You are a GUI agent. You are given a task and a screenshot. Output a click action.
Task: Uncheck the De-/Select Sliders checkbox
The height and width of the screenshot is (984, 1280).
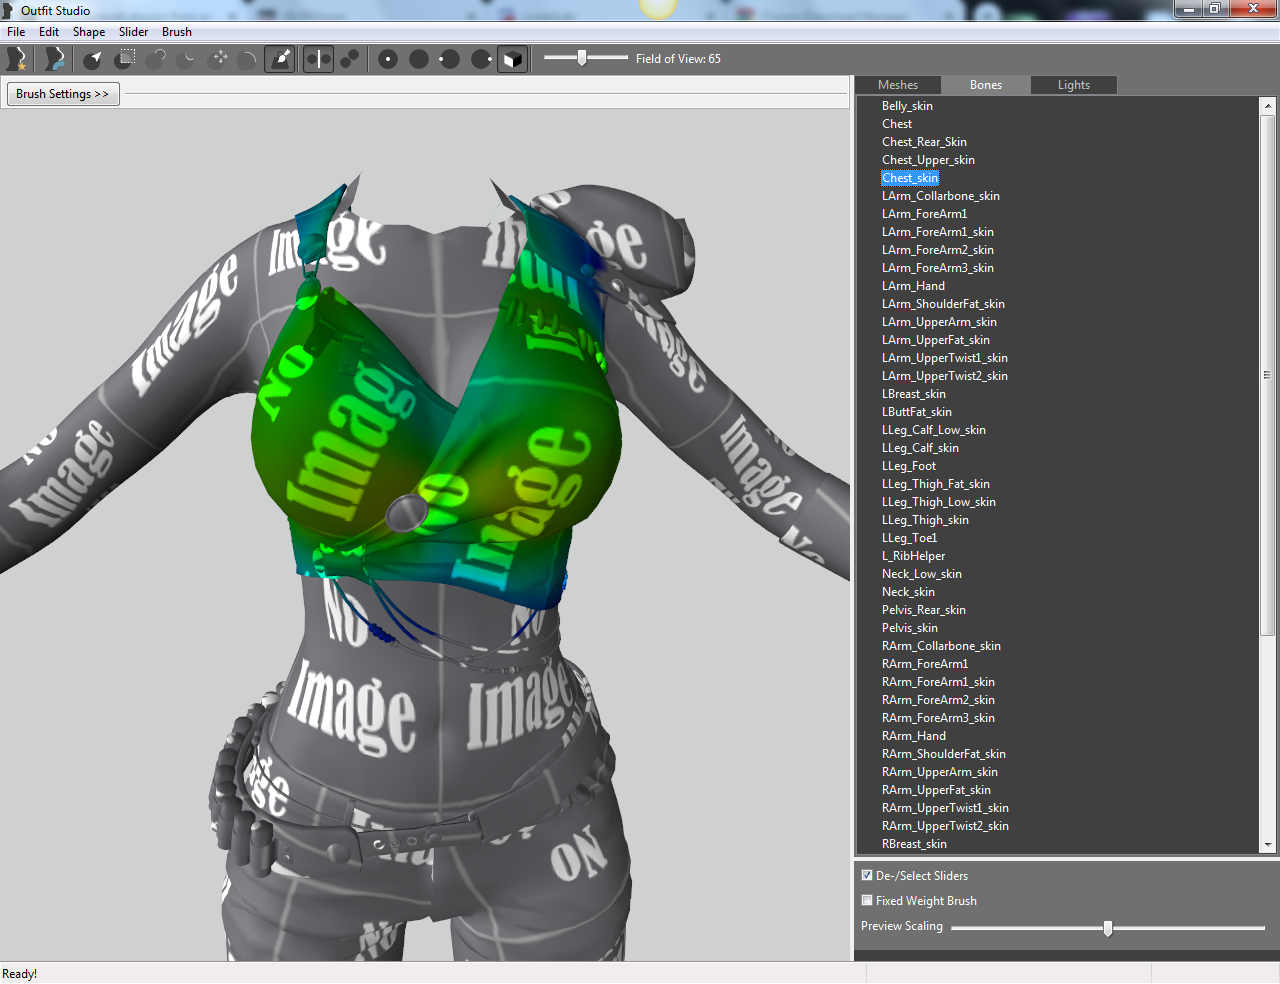point(867,875)
